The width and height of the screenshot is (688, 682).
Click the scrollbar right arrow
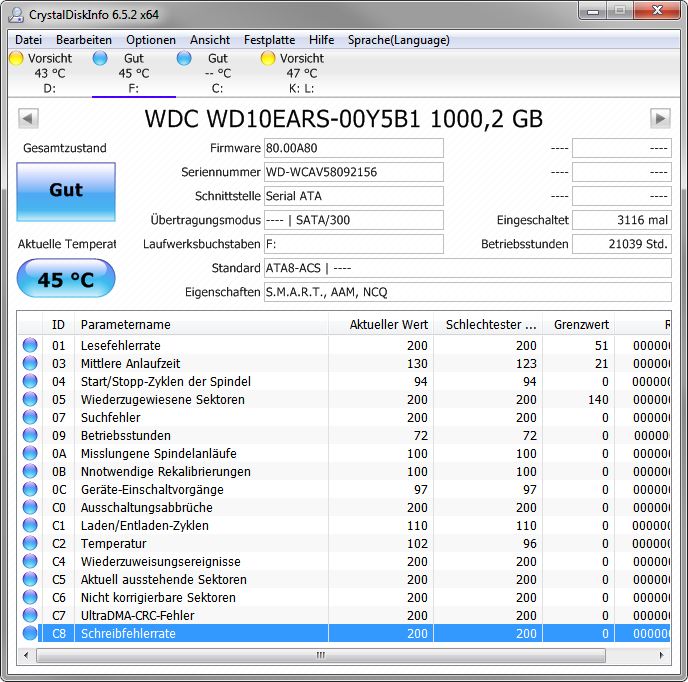tap(662, 656)
